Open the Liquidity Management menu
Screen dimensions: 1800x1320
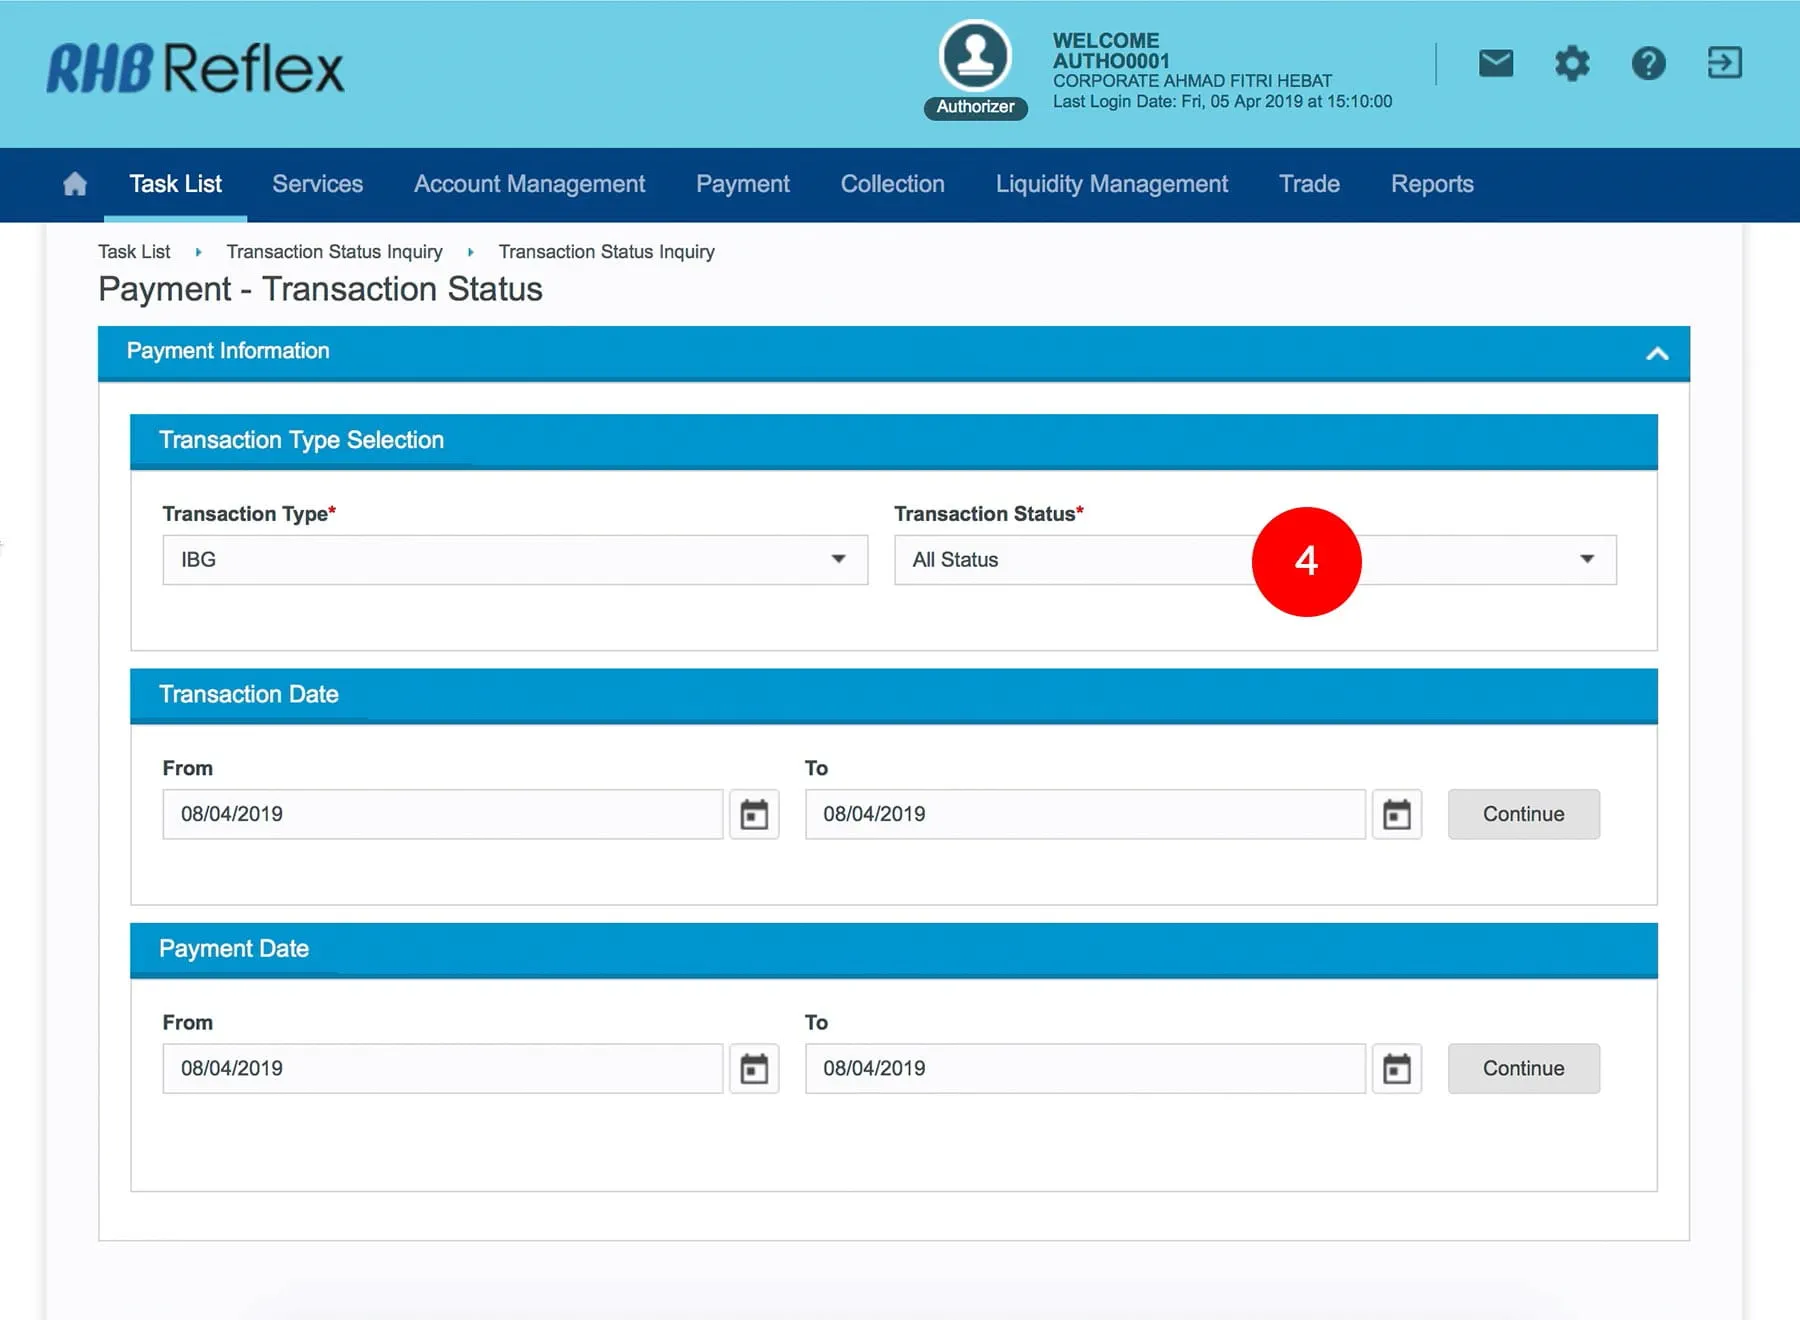pos(1111,184)
